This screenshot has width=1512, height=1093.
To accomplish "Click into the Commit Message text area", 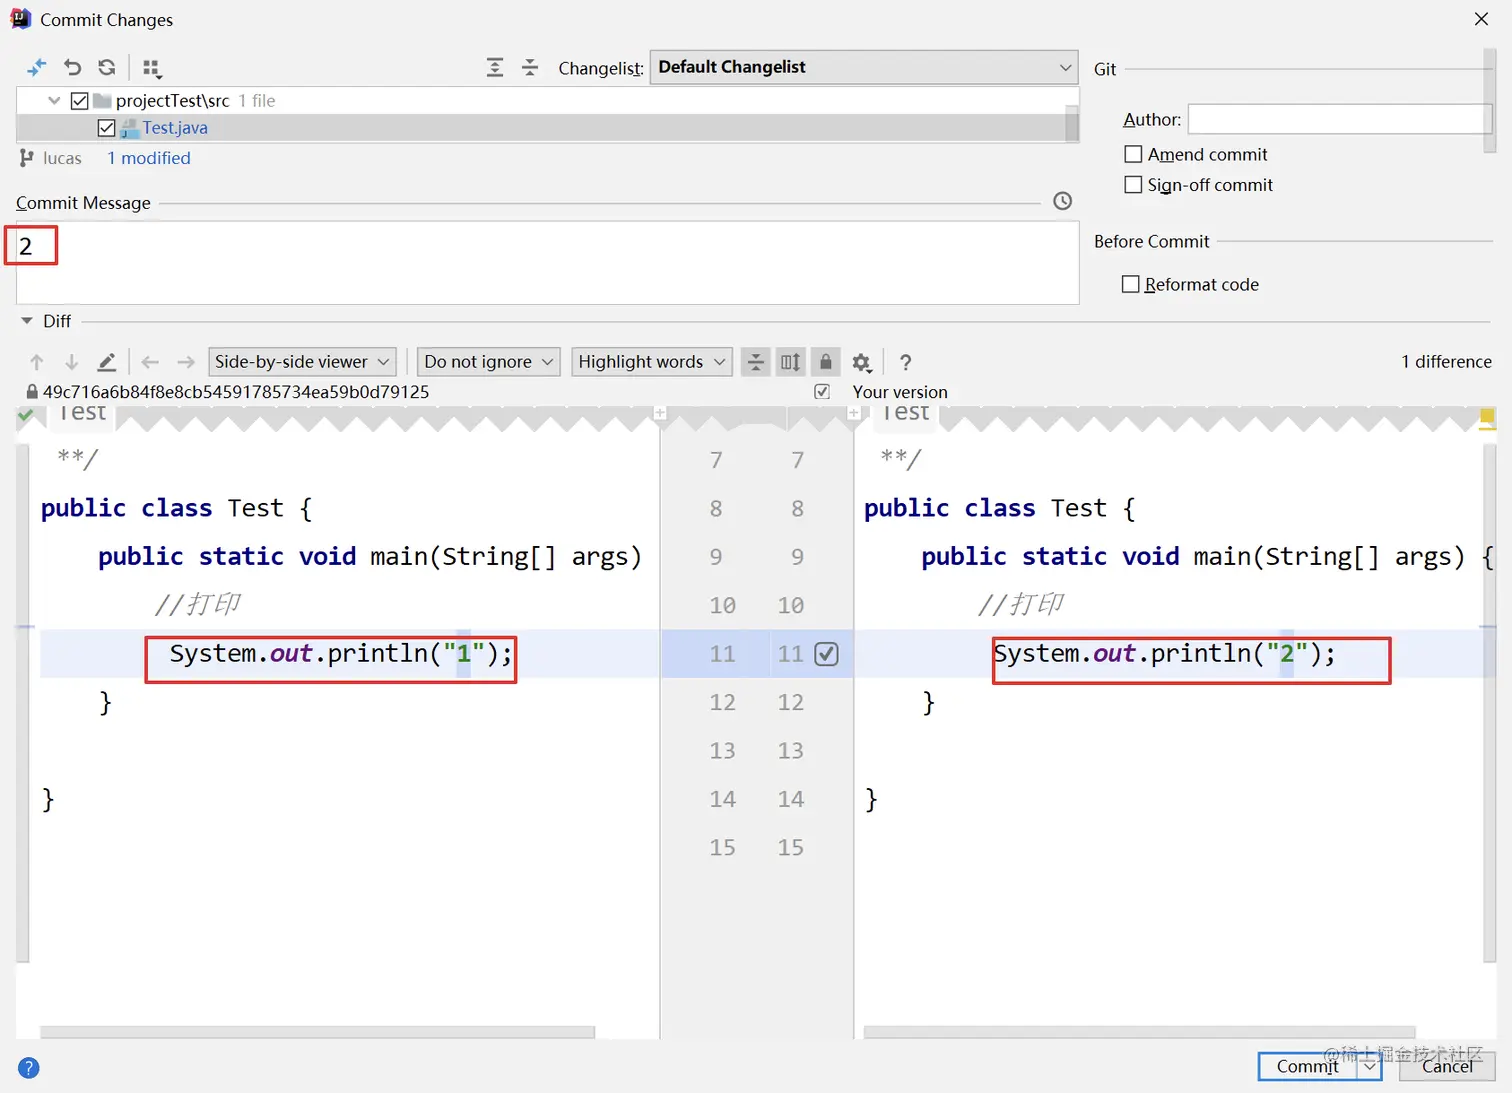I will point(548,262).
